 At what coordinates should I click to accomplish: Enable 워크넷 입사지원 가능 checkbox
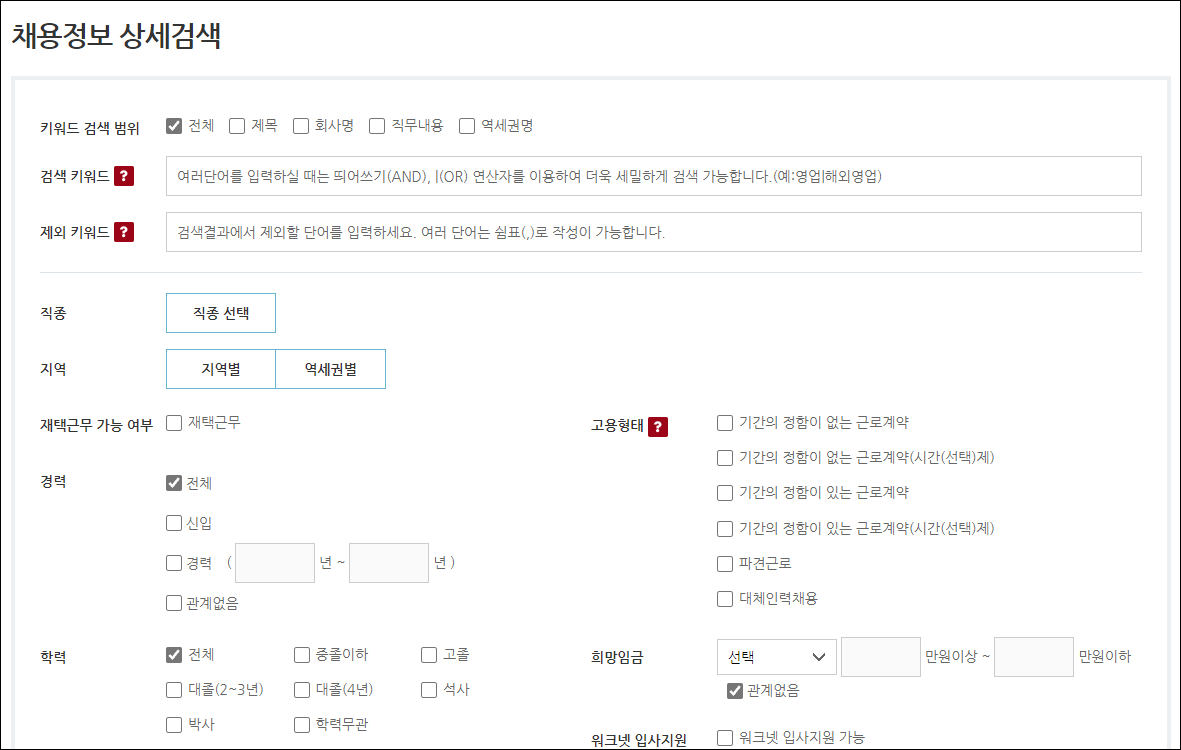725,737
